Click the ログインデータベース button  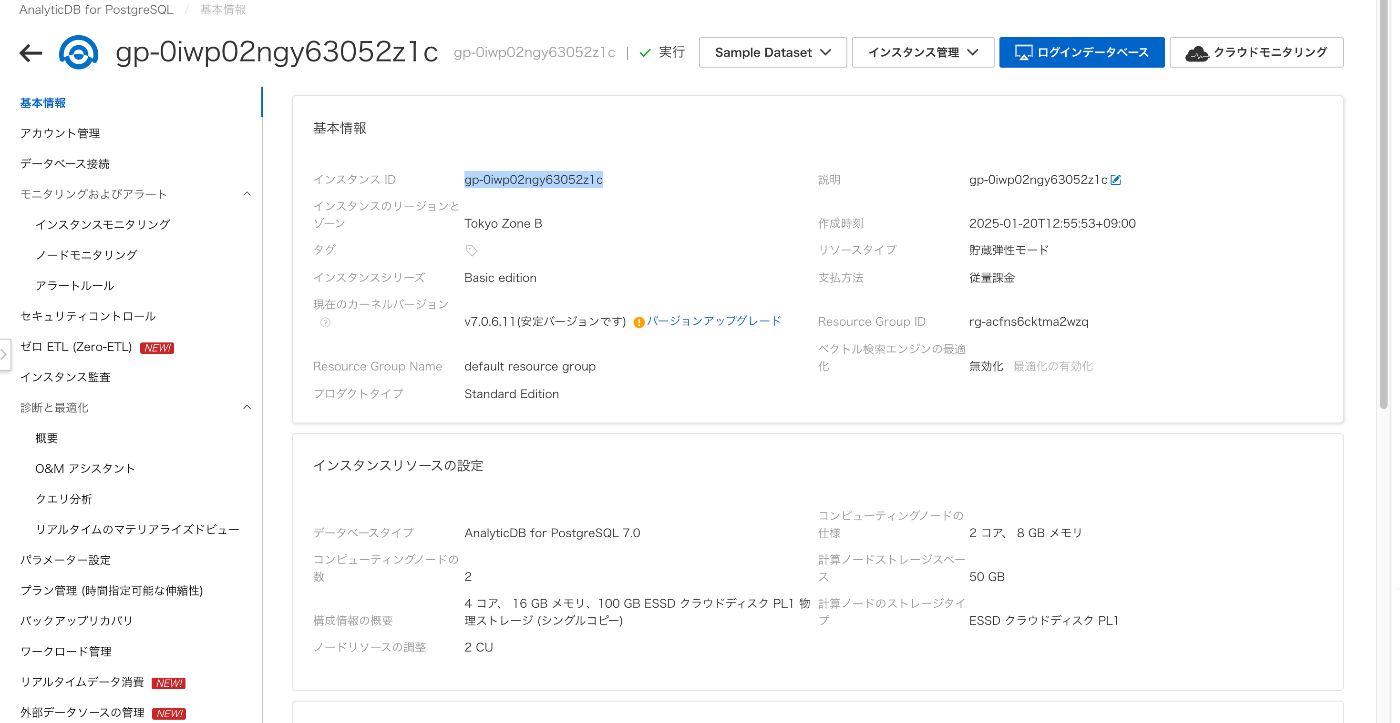1082,52
